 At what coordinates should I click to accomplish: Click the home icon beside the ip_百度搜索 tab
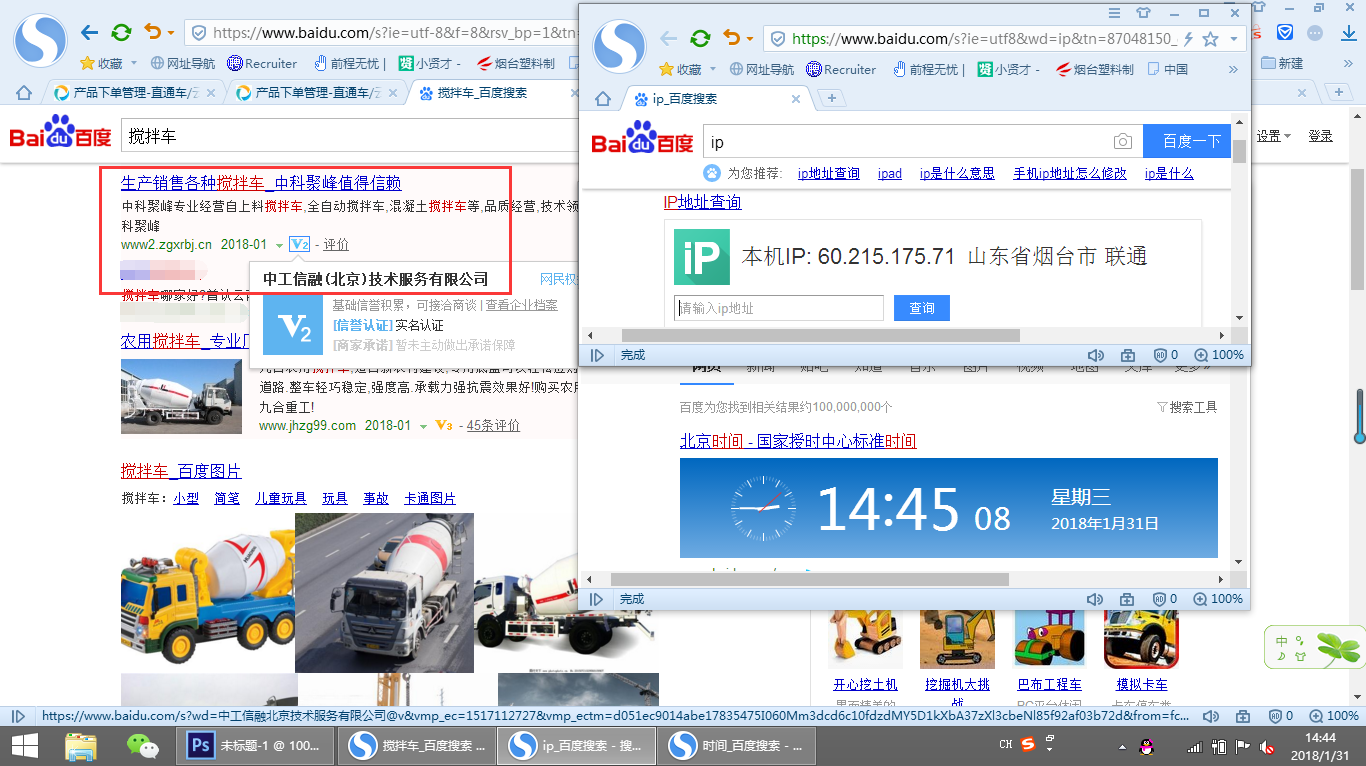602,99
